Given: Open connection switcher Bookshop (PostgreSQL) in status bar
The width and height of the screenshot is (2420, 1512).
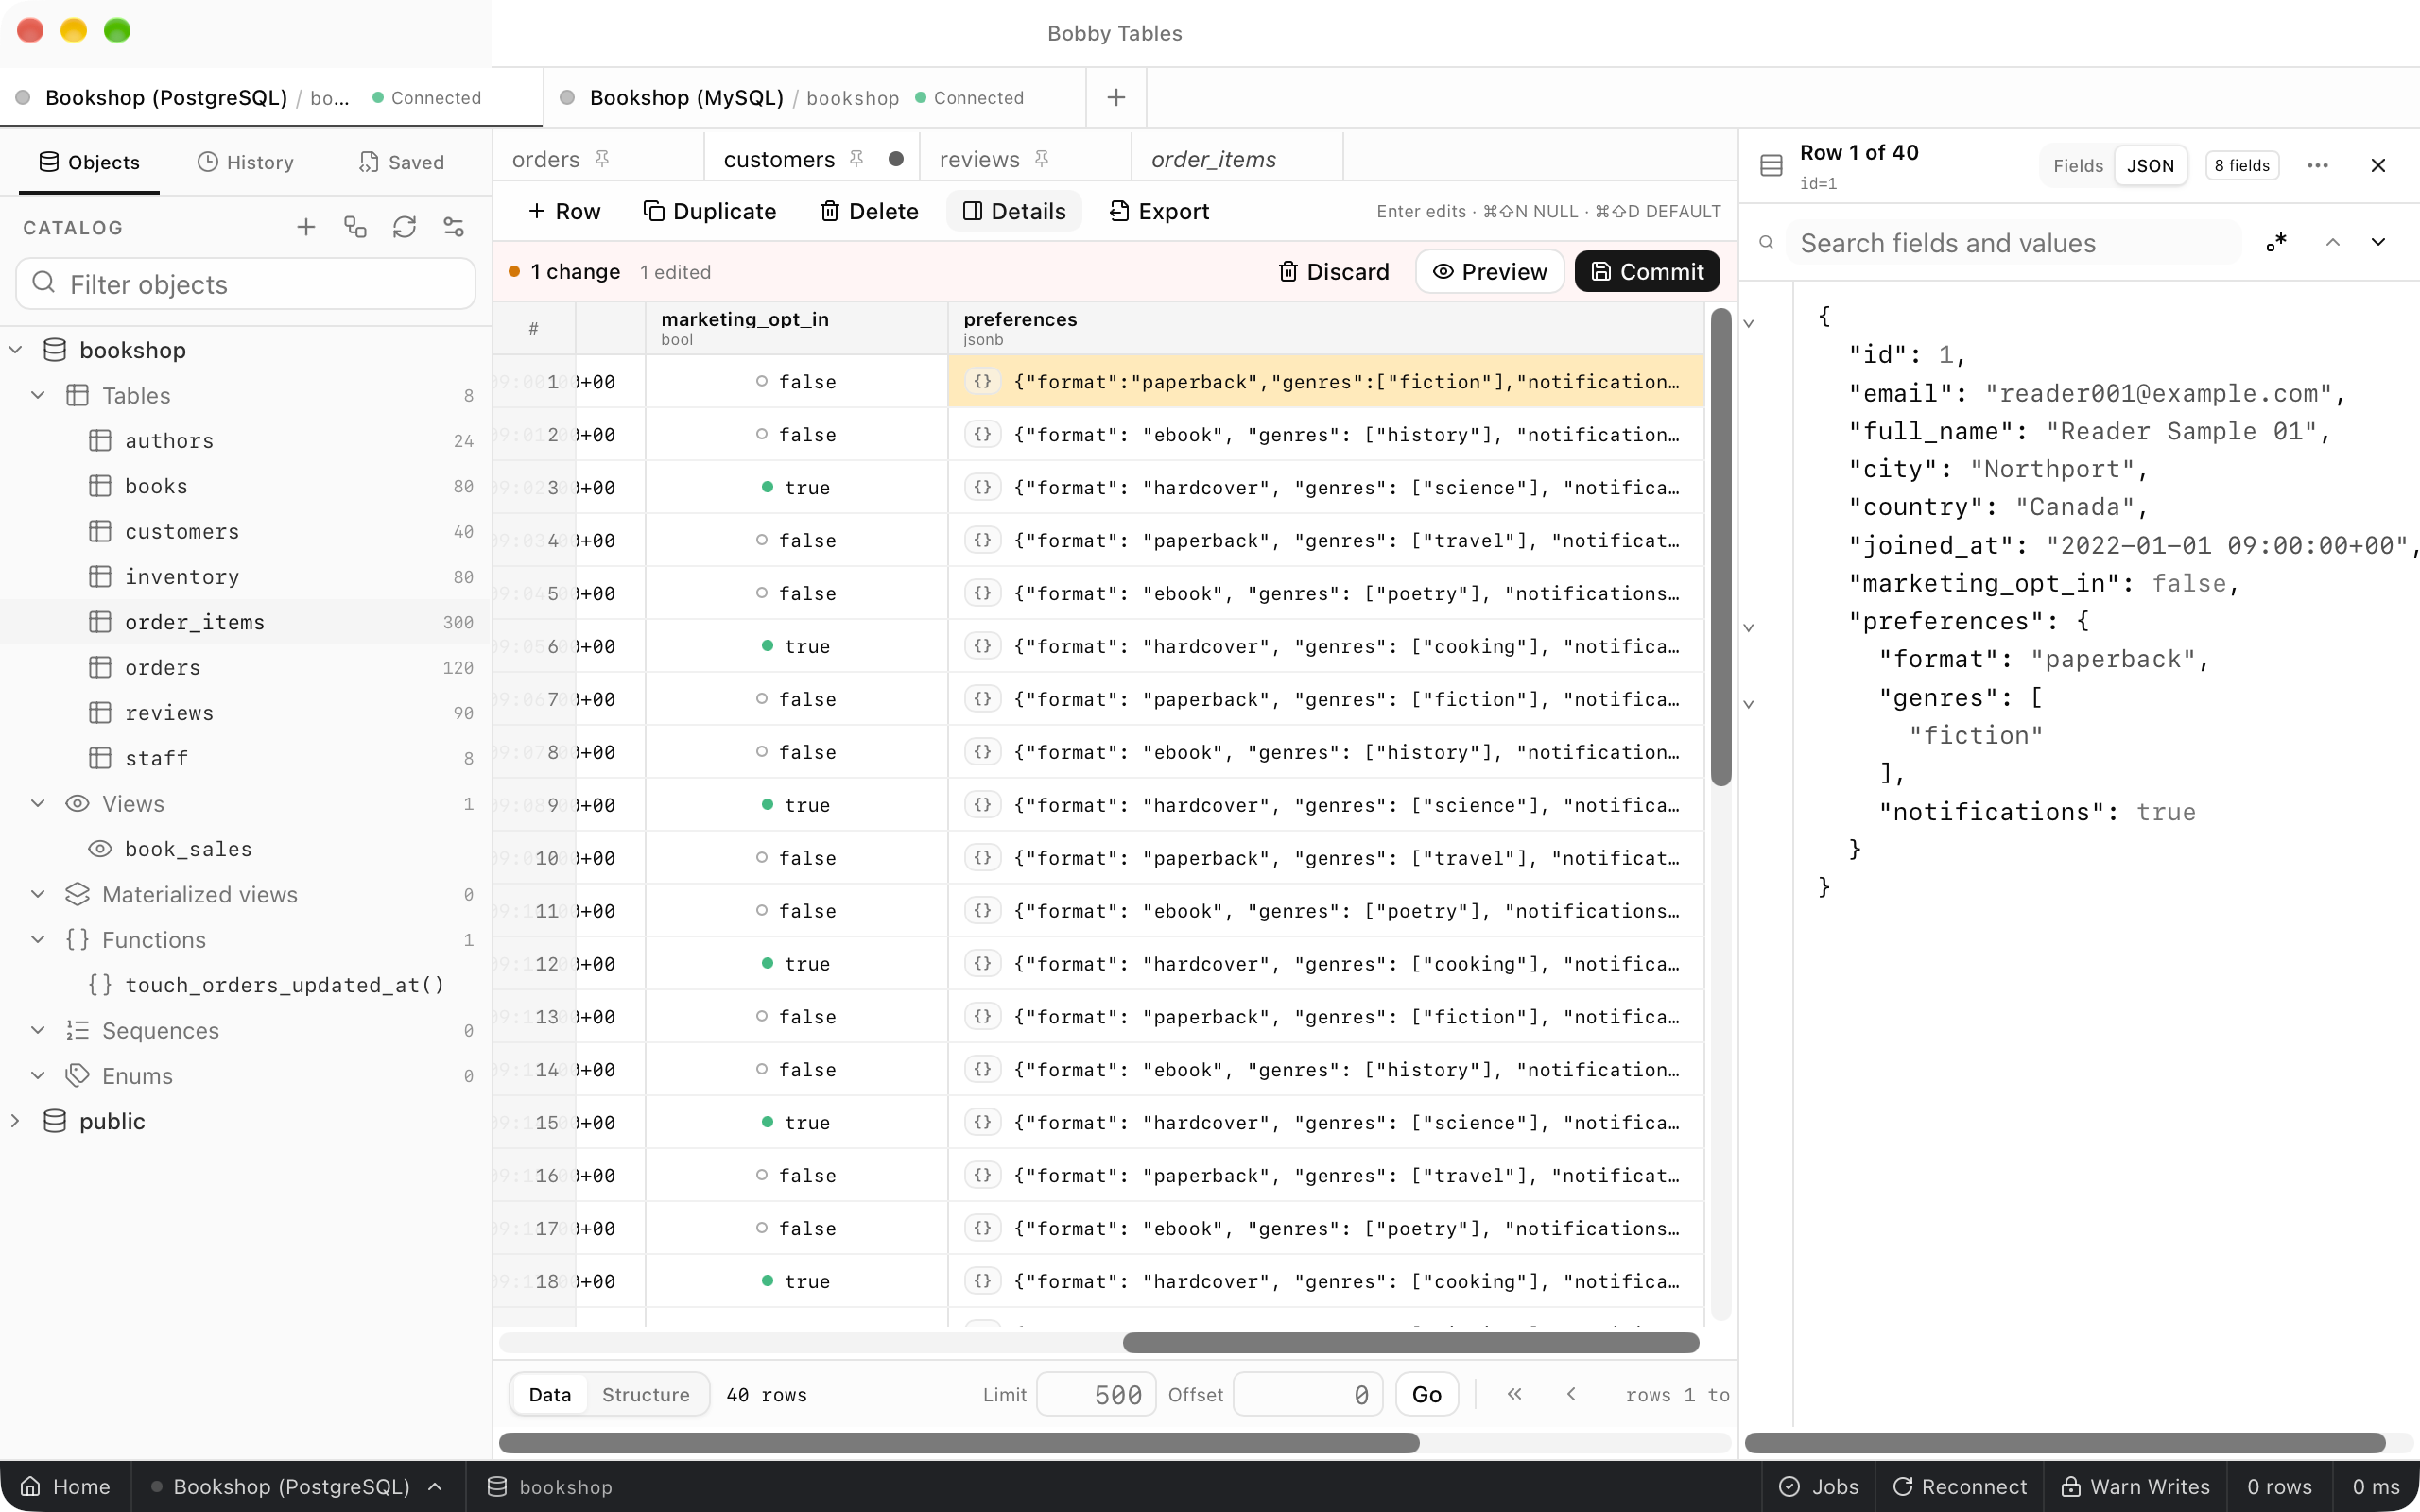Looking at the screenshot, I should pyautogui.click(x=298, y=1487).
